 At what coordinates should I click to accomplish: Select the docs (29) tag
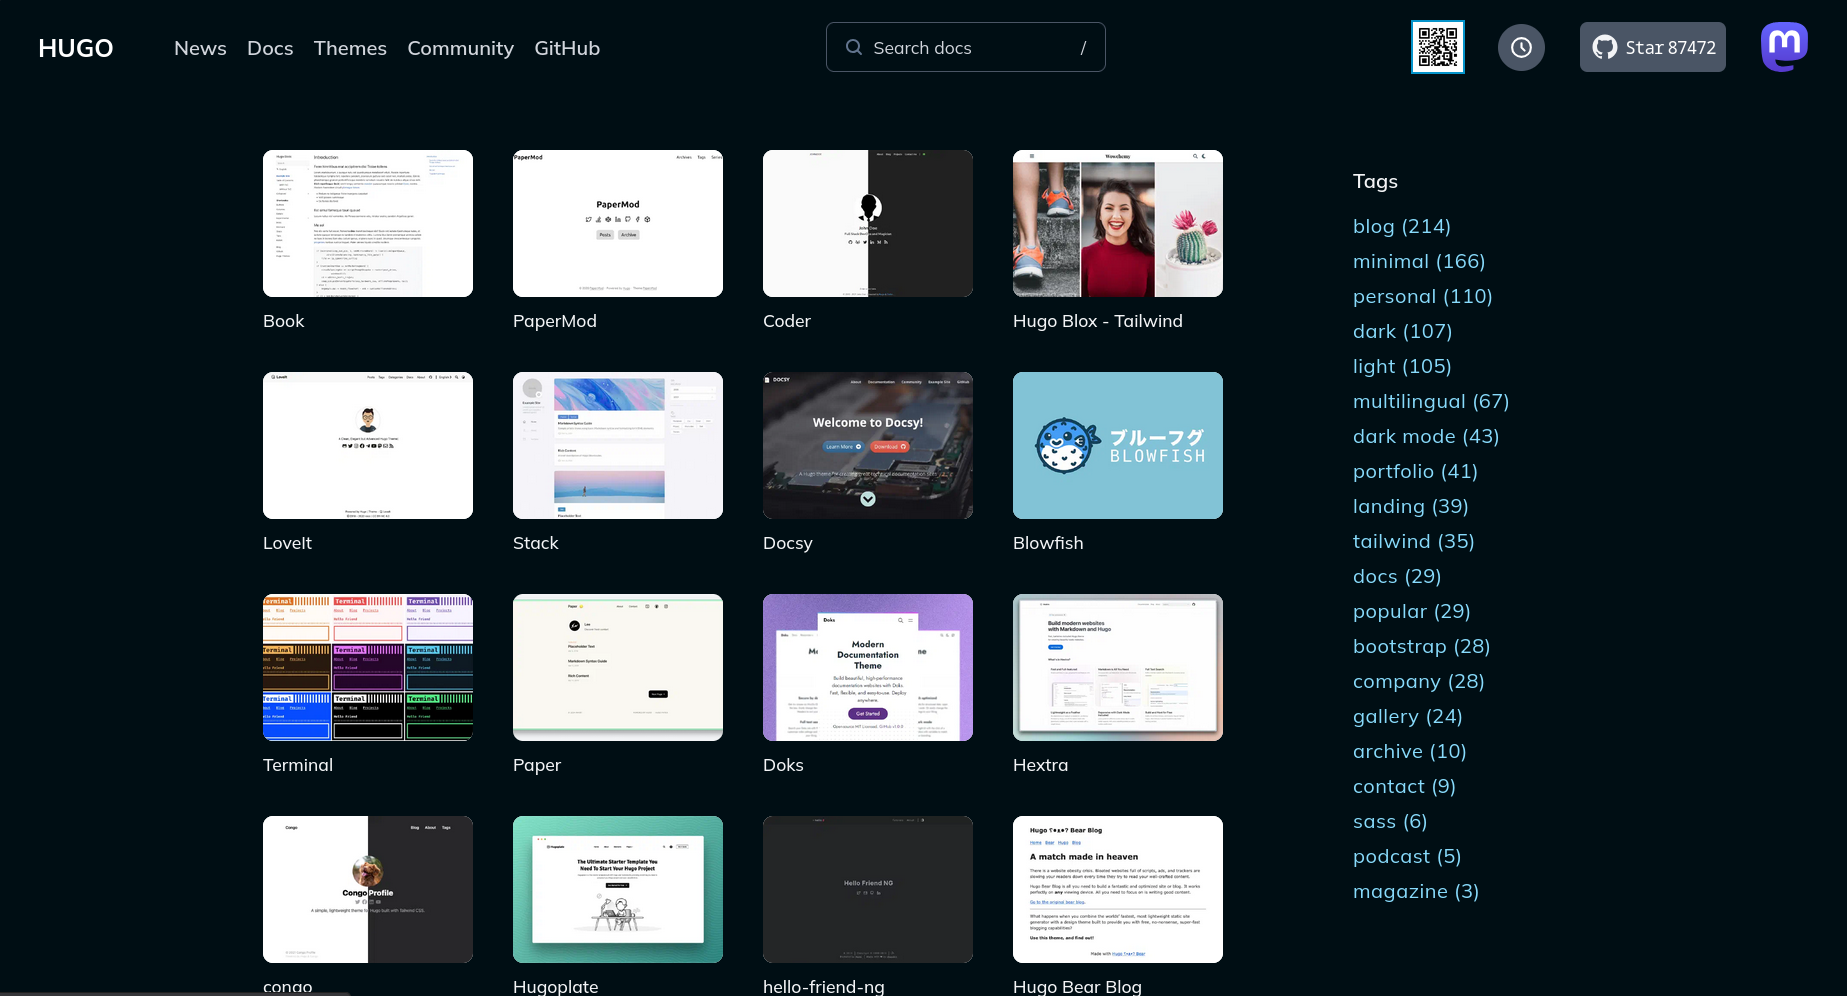tap(1397, 576)
